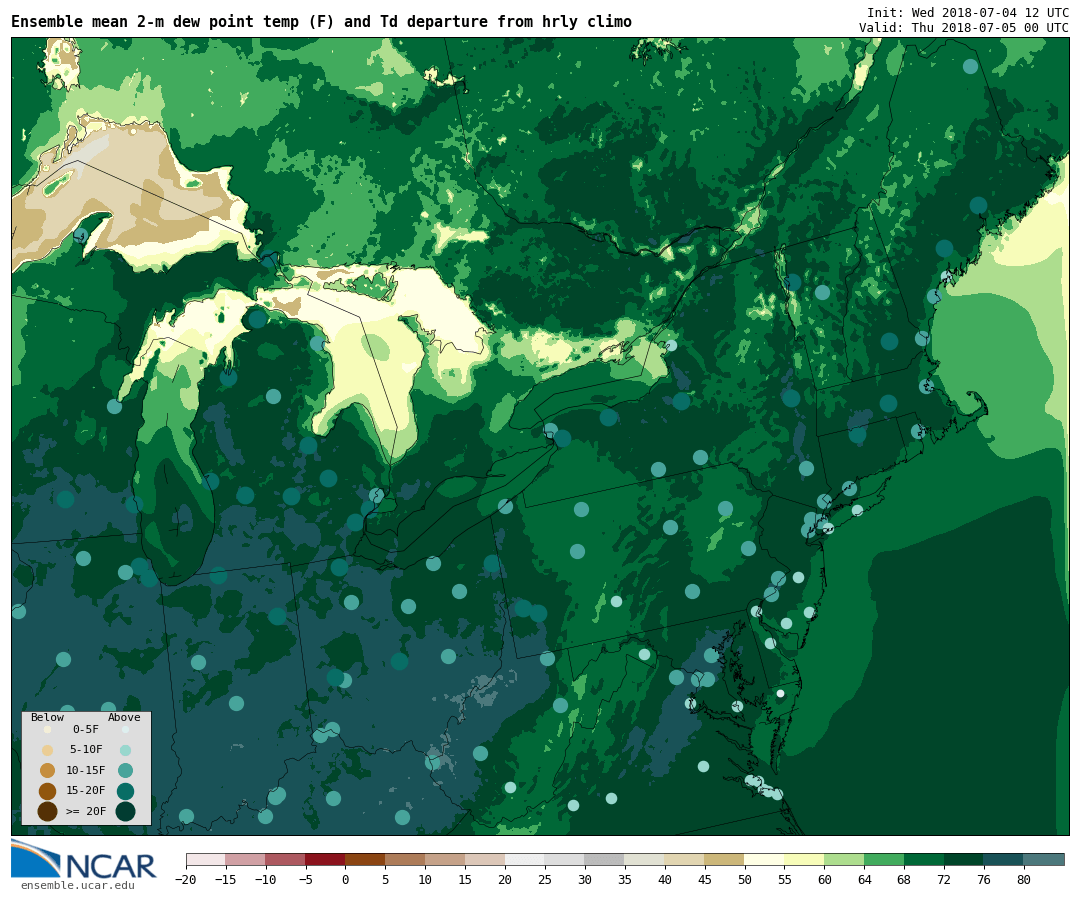Click the Above >= 20F darkest teal legend circle
The image size is (1080, 898).
[125, 811]
